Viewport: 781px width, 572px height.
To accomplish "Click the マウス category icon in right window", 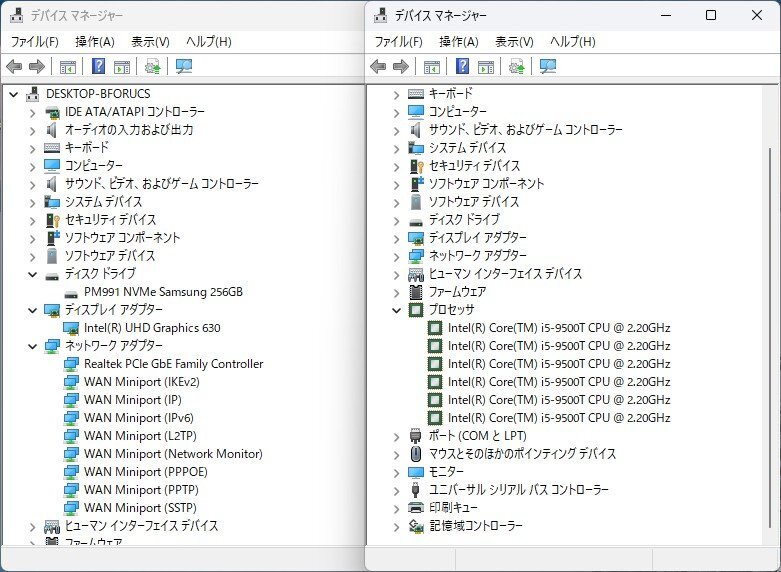I will 416,454.
